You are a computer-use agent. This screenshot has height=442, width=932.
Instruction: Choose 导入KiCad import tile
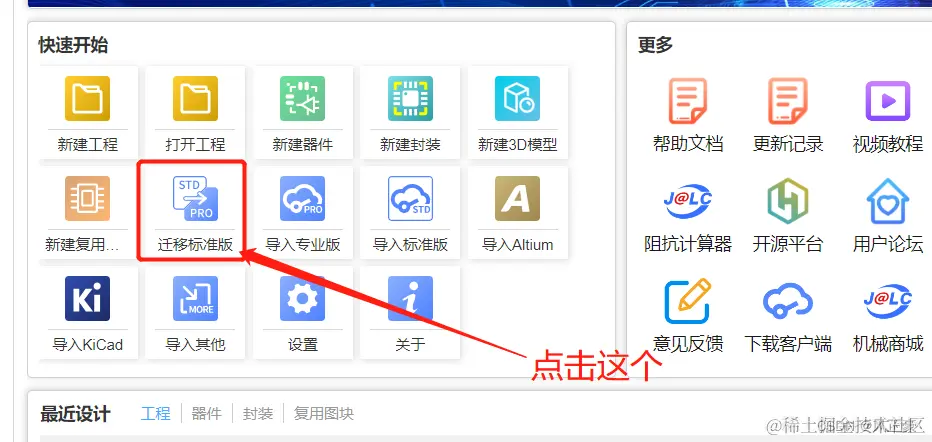pos(88,312)
